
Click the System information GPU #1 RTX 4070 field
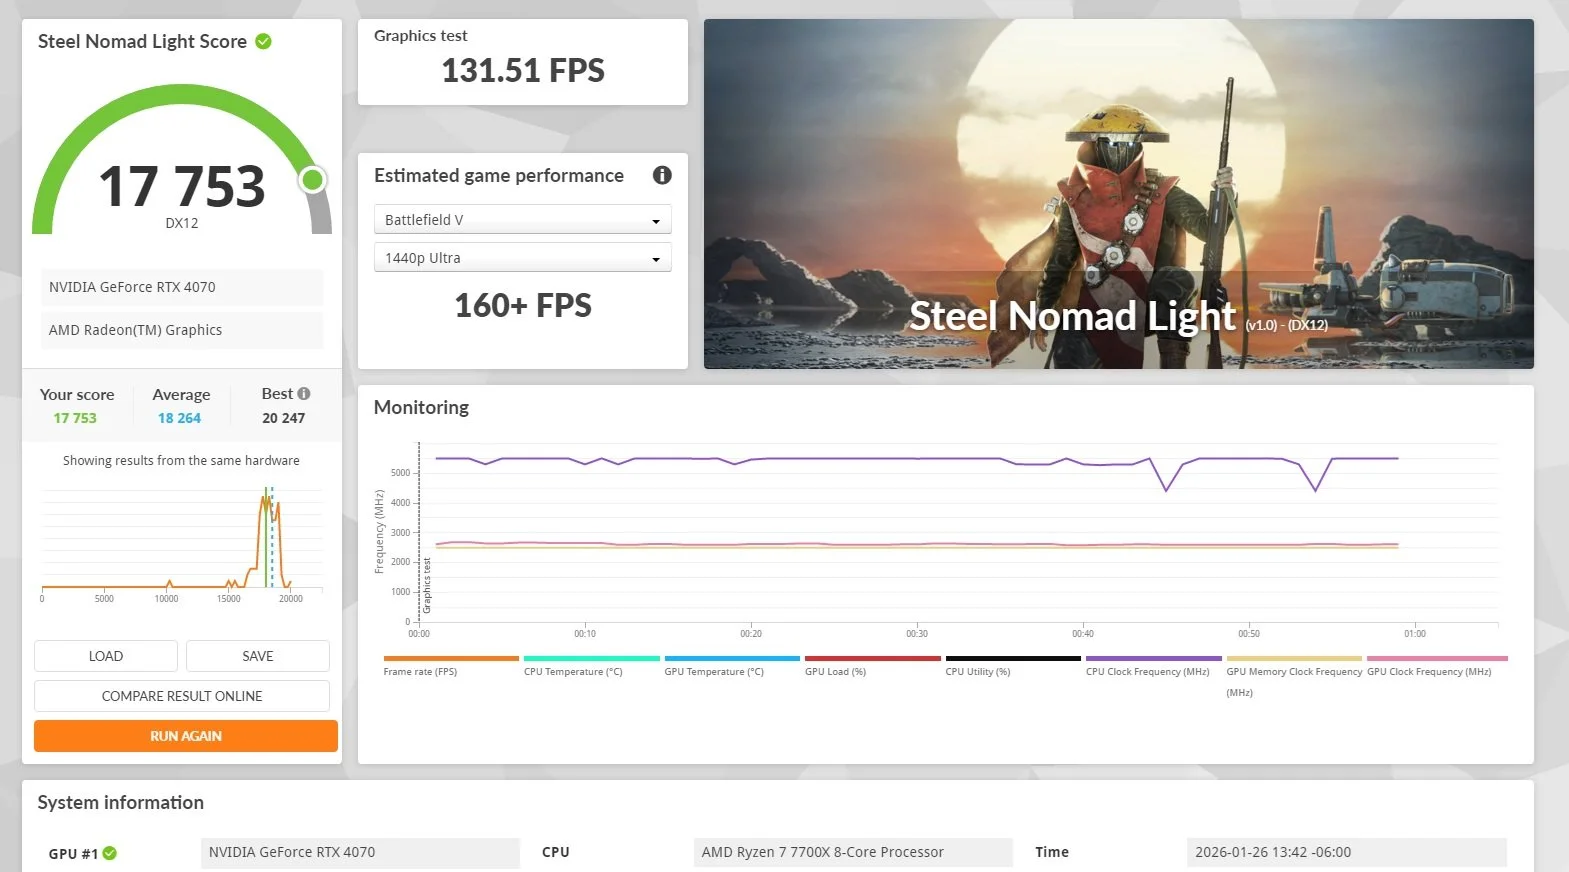point(360,852)
